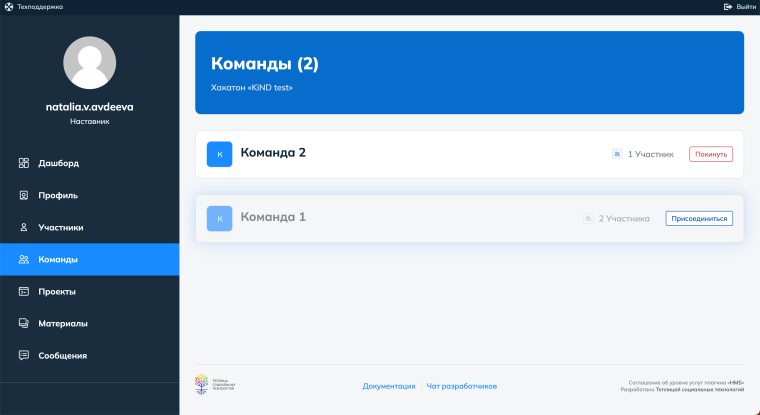The height and width of the screenshot is (415, 760).
Task: Open the Команды menu item
Action: (x=58, y=259)
